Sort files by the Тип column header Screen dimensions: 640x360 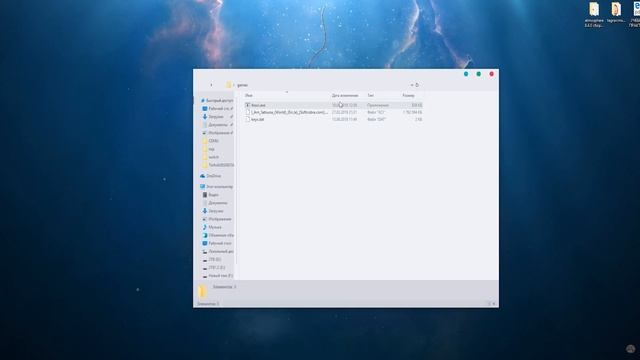[370, 96]
